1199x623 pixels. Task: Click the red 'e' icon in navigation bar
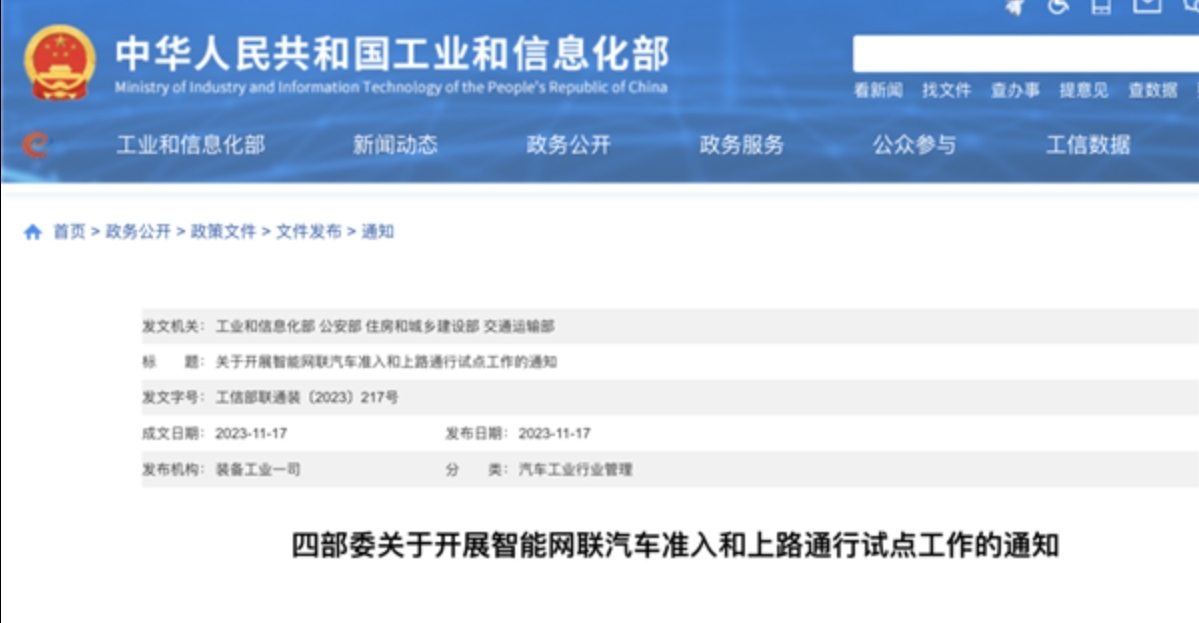(35, 144)
